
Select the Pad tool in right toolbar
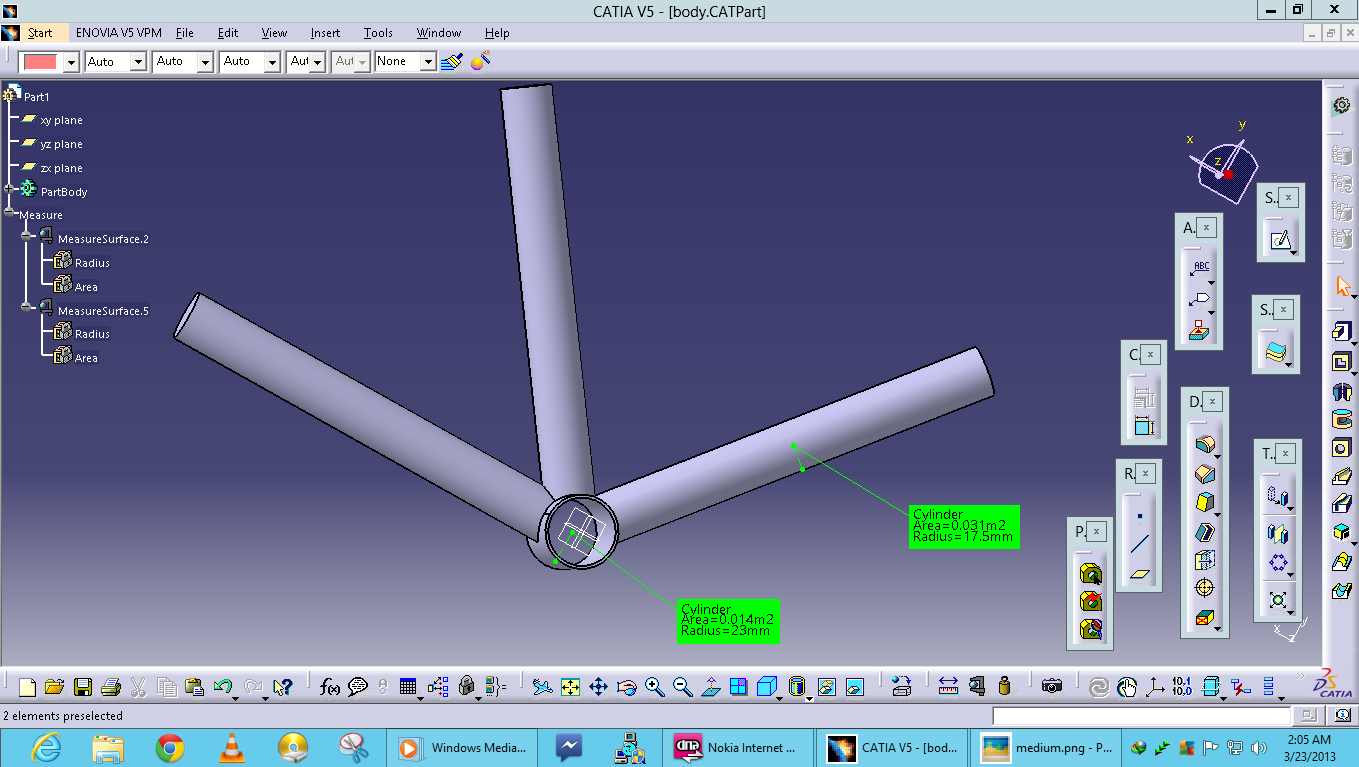[x=1343, y=332]
